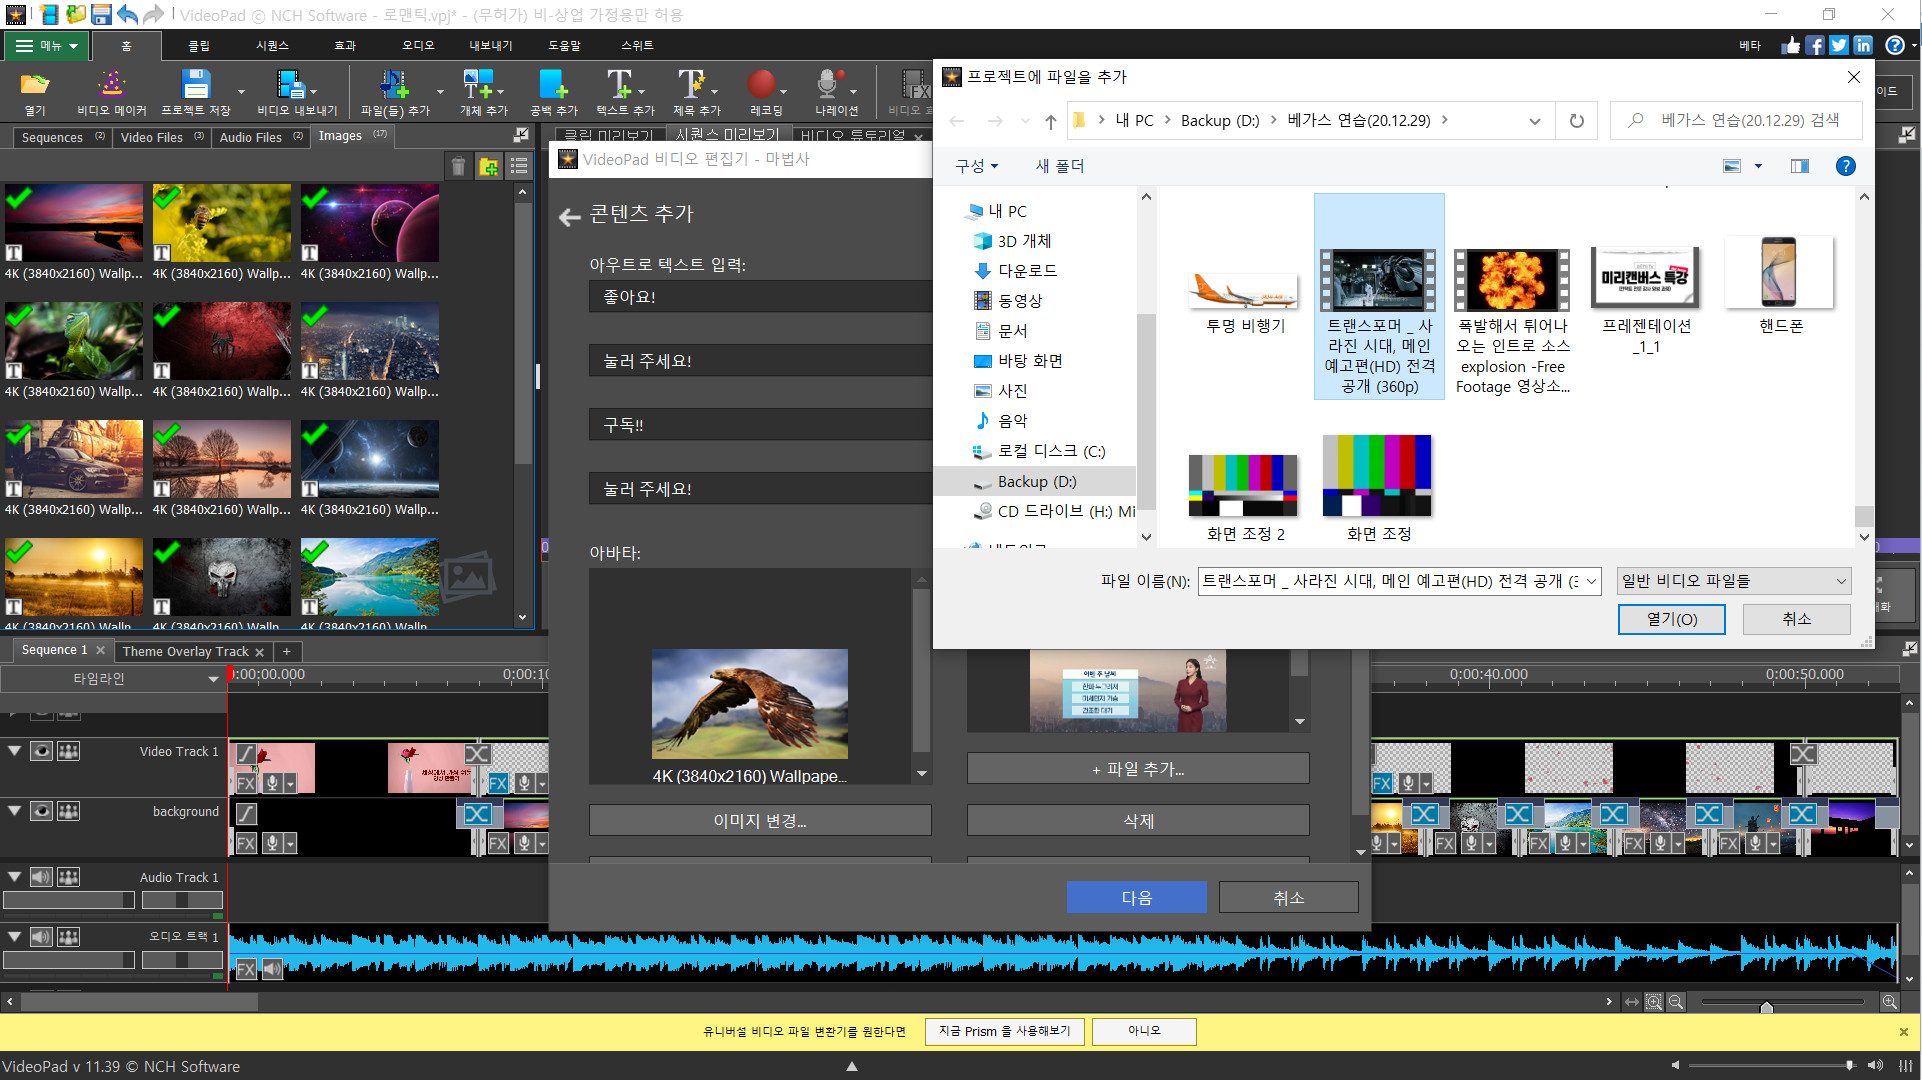This screenshot has width=1922, height=1080.
Task: Click the 텍스트 추가 (Add Text) icon
Action: 620,85
